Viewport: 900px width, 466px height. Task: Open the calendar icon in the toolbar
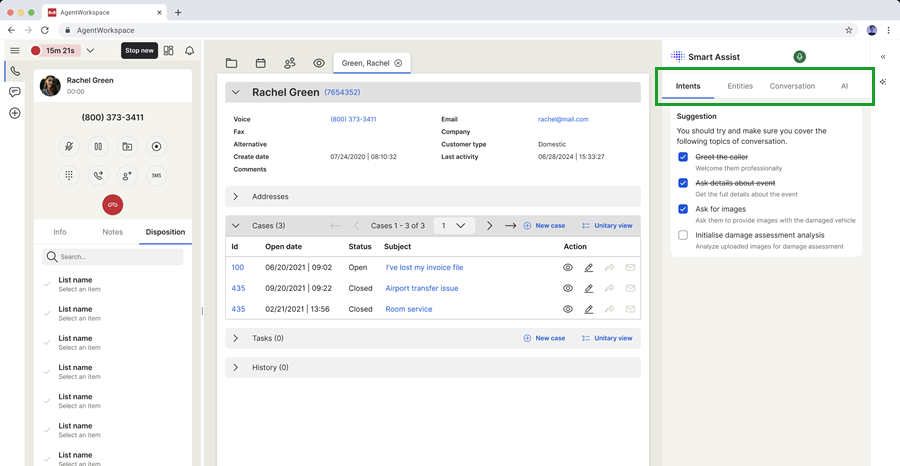click(260, 63)
